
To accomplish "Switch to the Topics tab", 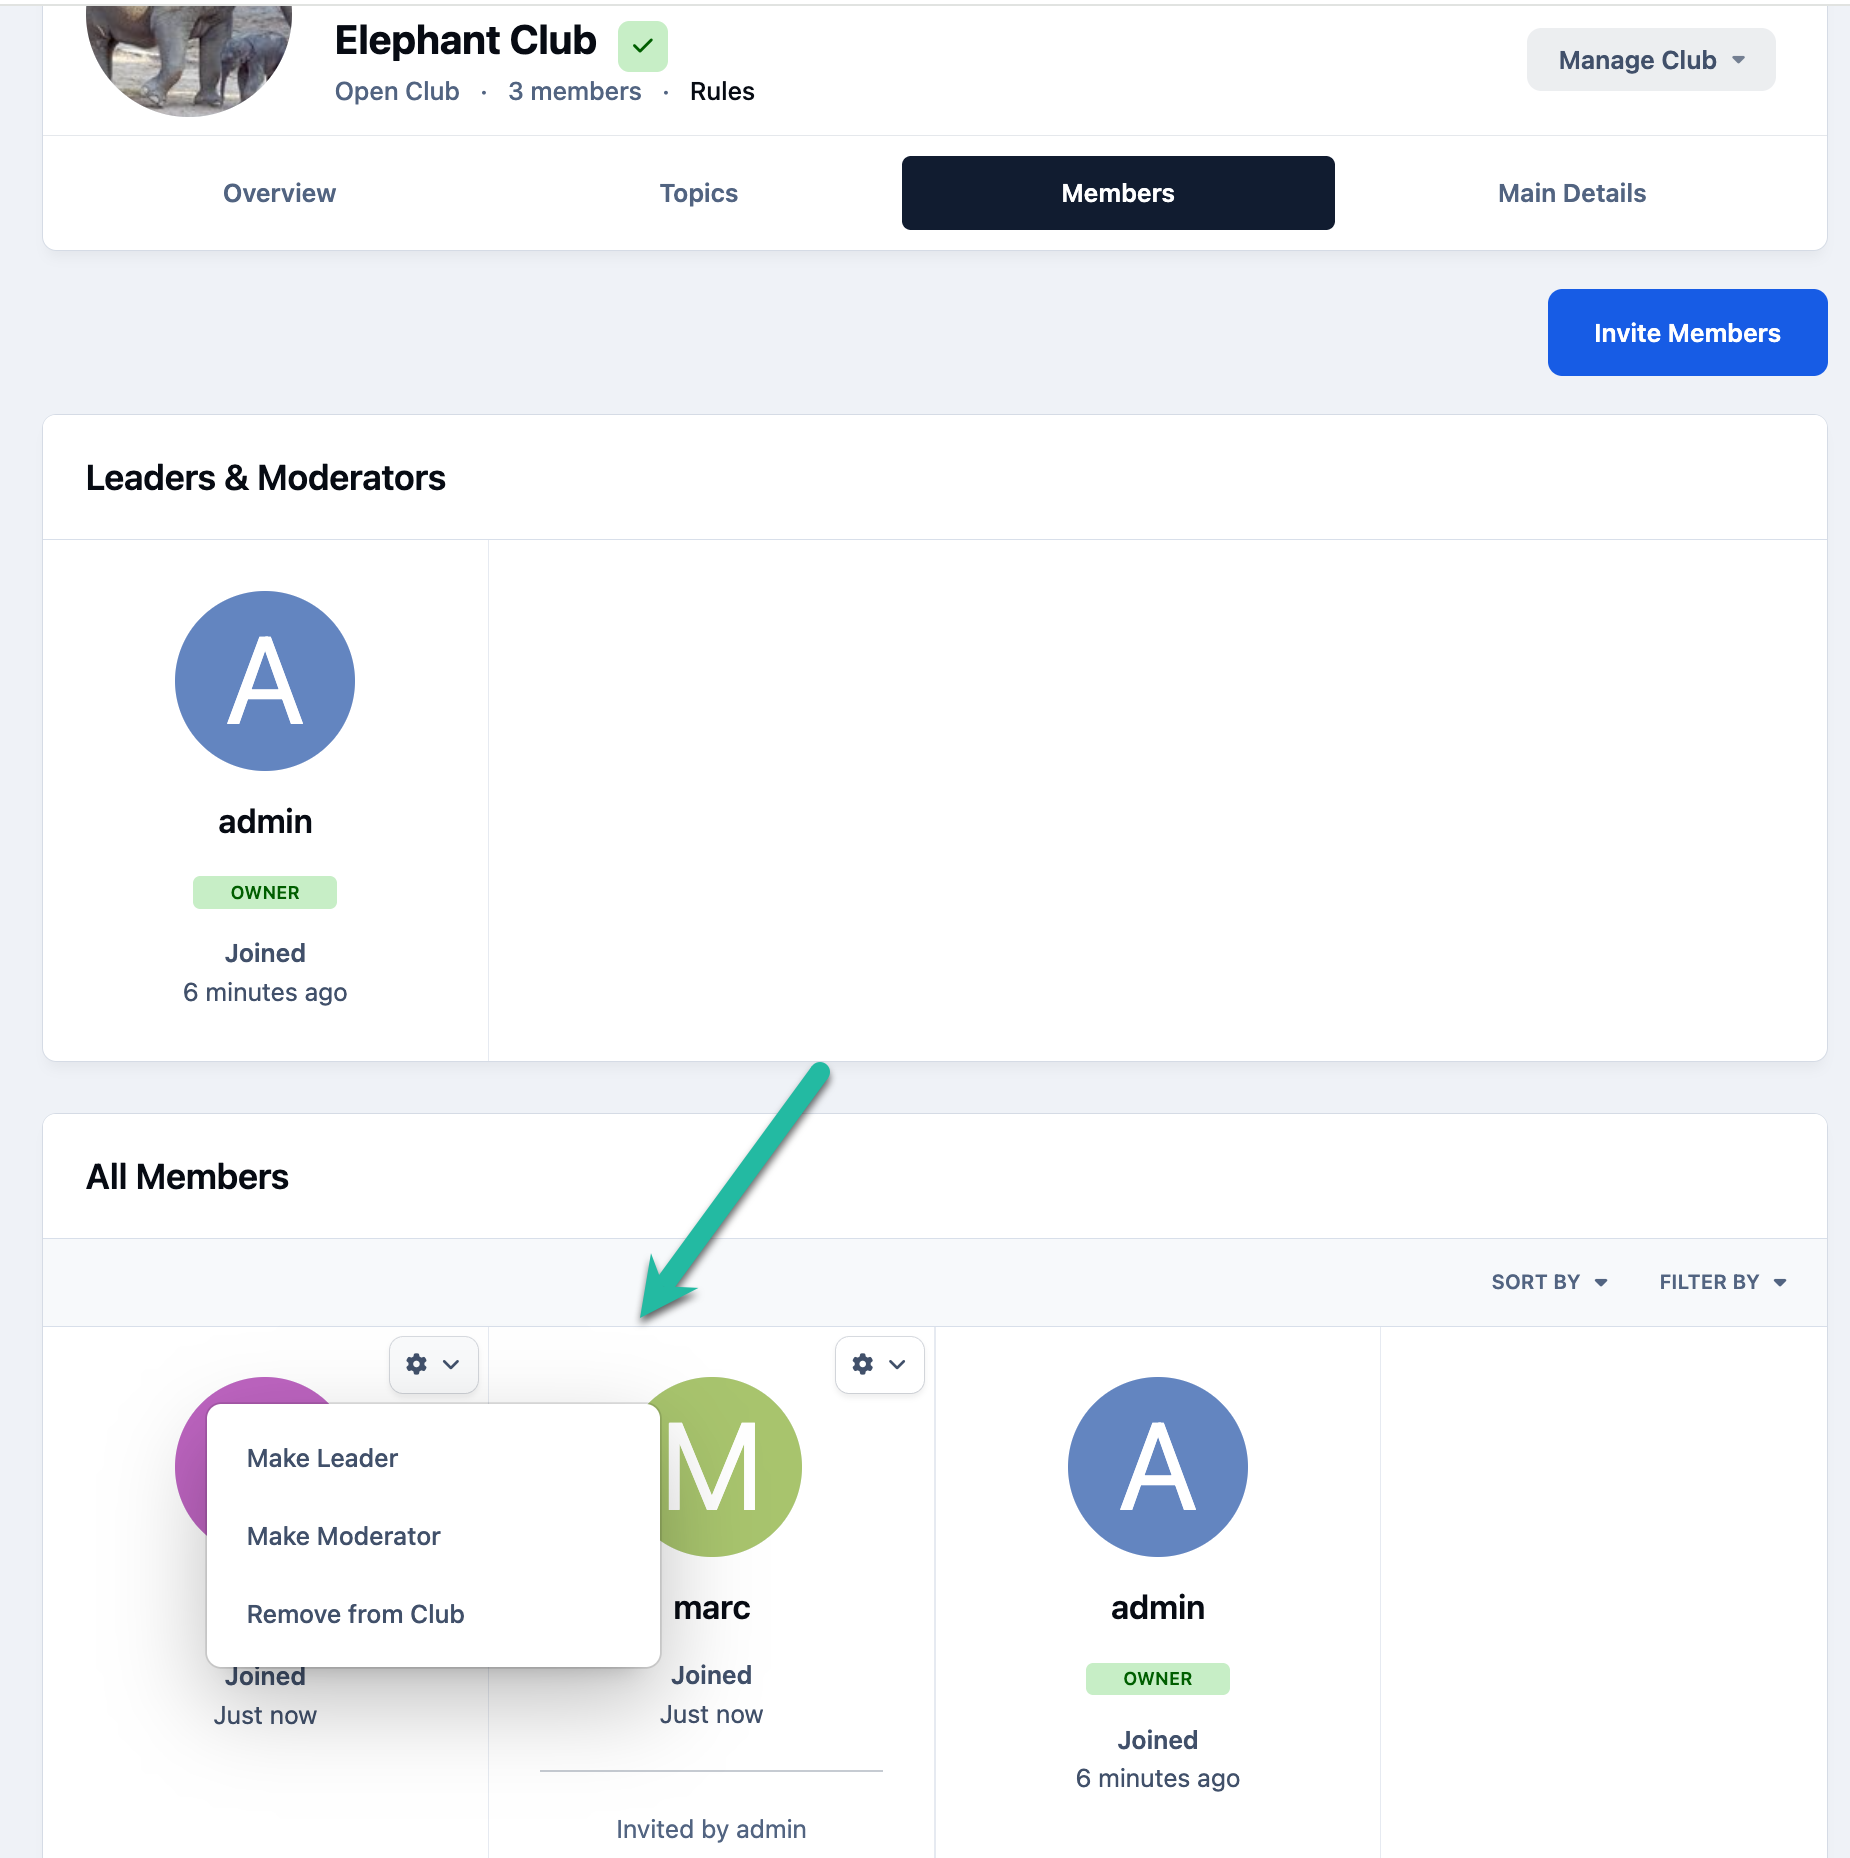I will coord(698,193).
